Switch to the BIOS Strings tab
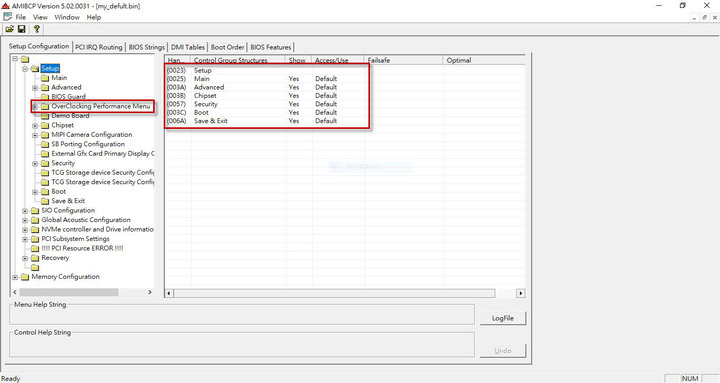The image size is (720, 383). click(x=146, y=47)
